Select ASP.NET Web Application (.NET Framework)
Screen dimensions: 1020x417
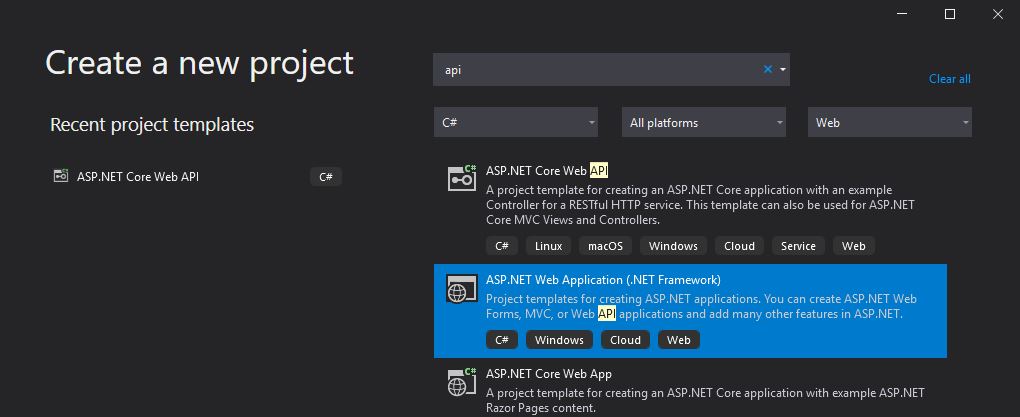pos(690,311)
